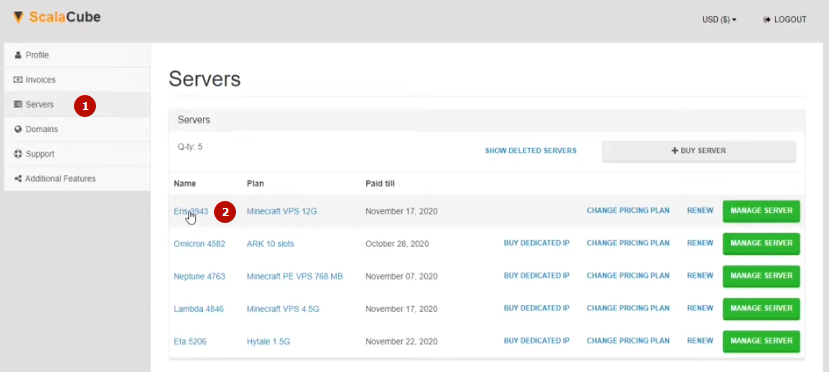Click the ScalaCube logo

(x=57, y=17)
